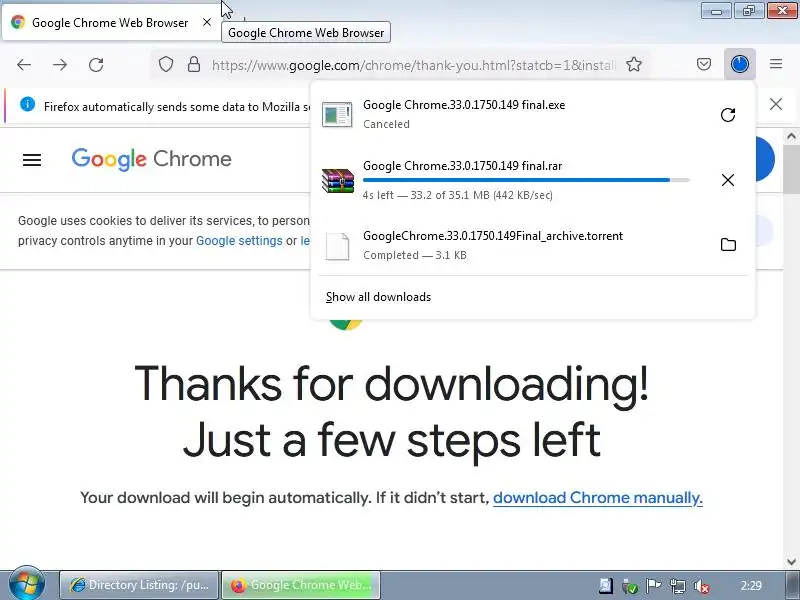Click the Google Chrome logo

click(152, 159)
